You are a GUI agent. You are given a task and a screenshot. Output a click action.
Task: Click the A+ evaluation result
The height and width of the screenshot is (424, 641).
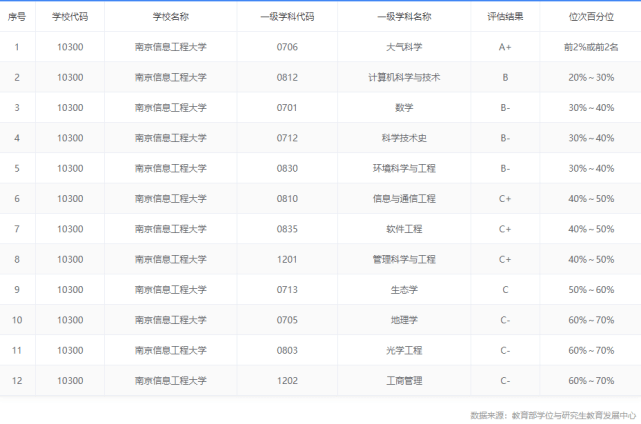[x=505, y=47]
